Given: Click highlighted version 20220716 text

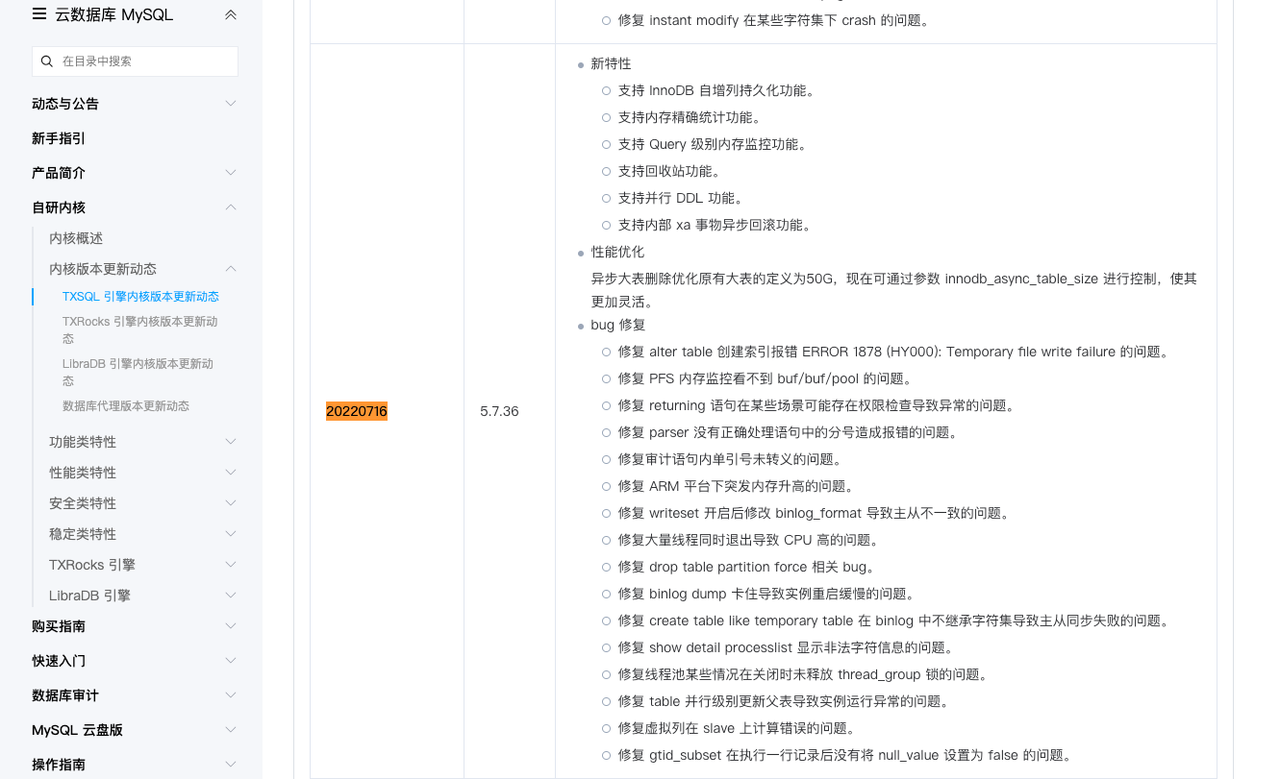Looking at the screenshot, I should pyautogui.click(x=356, y=411).
